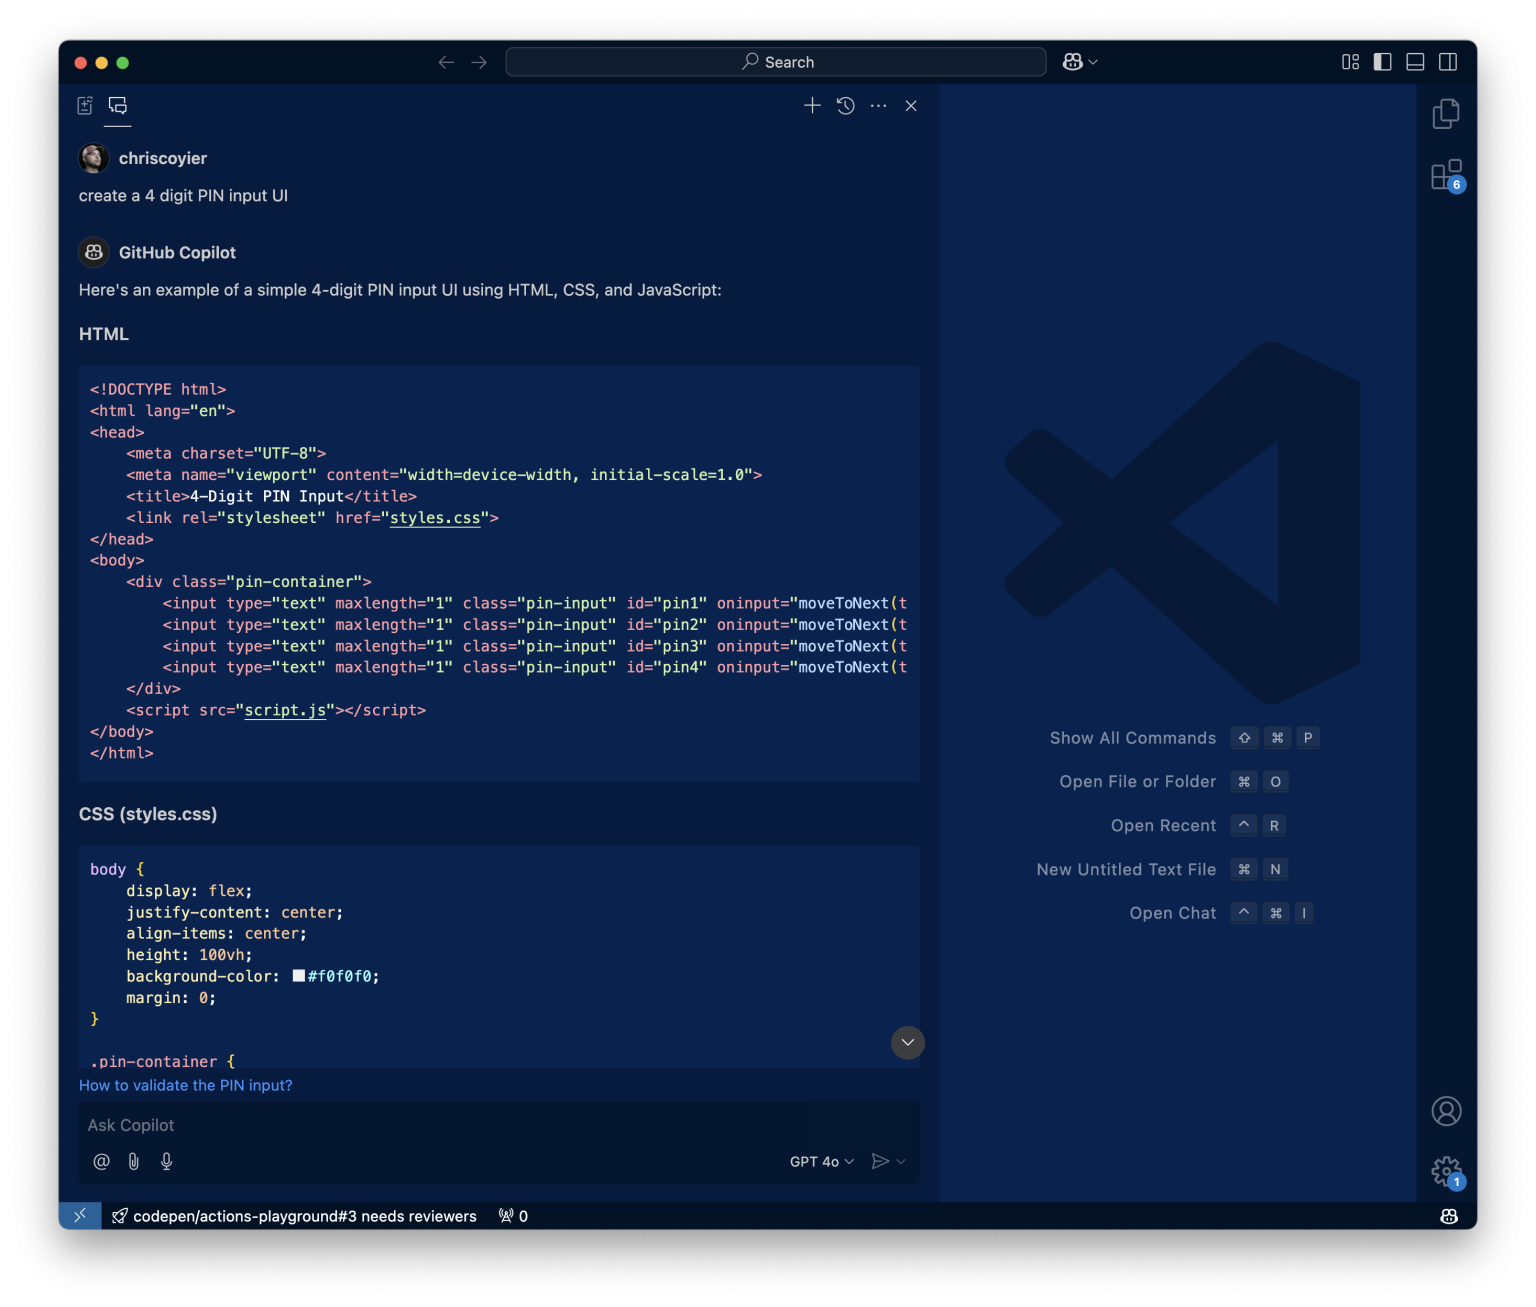The width and height of the screenshot is (1536, 1307).
Task: Start a new chat with plus icon
Action: point(812,105)
